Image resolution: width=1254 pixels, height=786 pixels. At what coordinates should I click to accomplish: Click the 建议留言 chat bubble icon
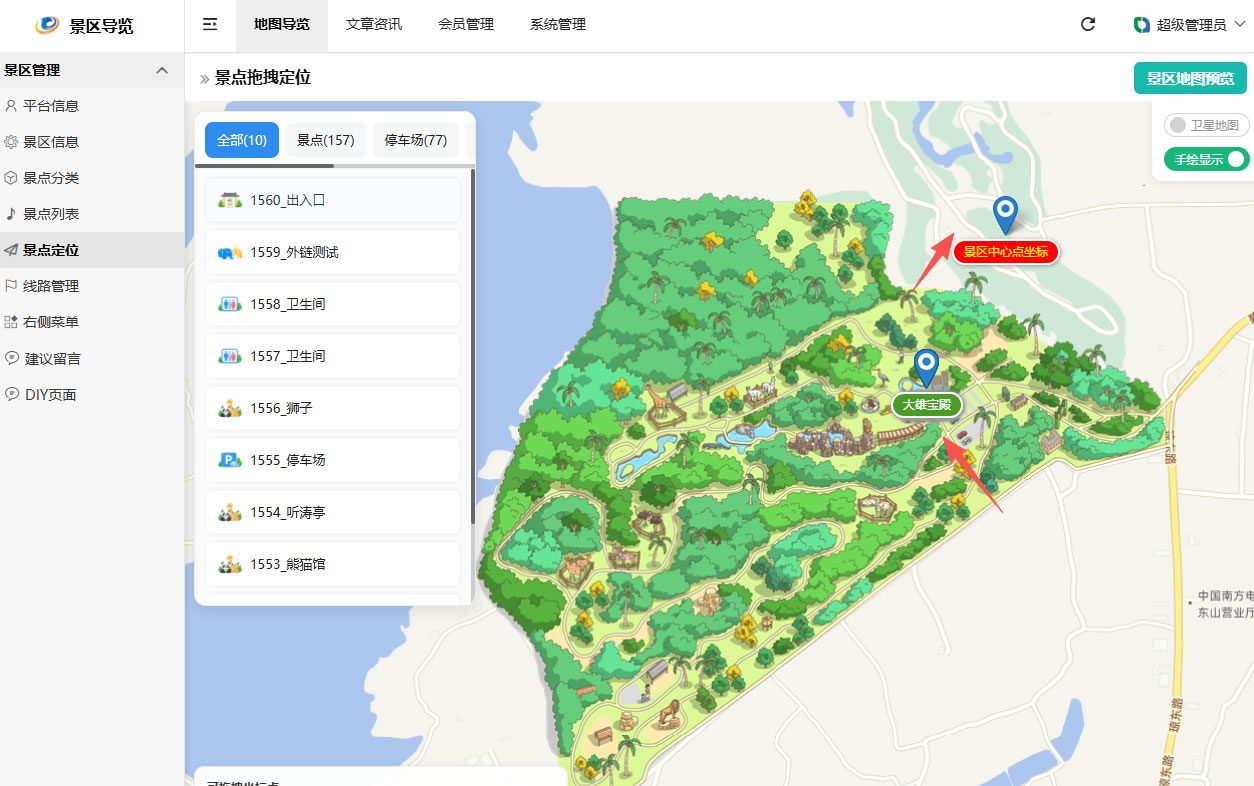(12, 358)
